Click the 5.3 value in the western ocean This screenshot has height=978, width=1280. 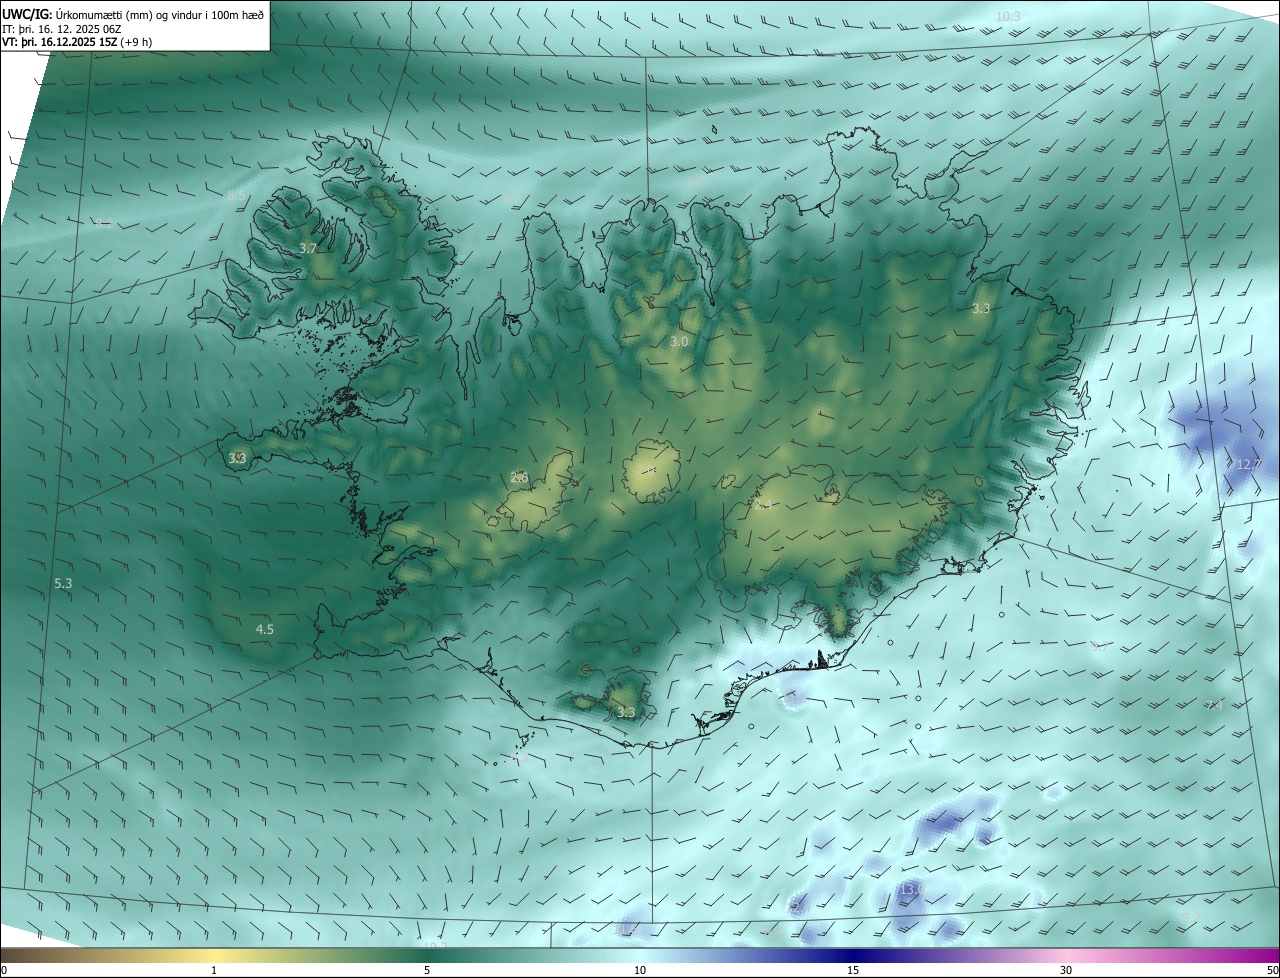(x=63, y=582)
